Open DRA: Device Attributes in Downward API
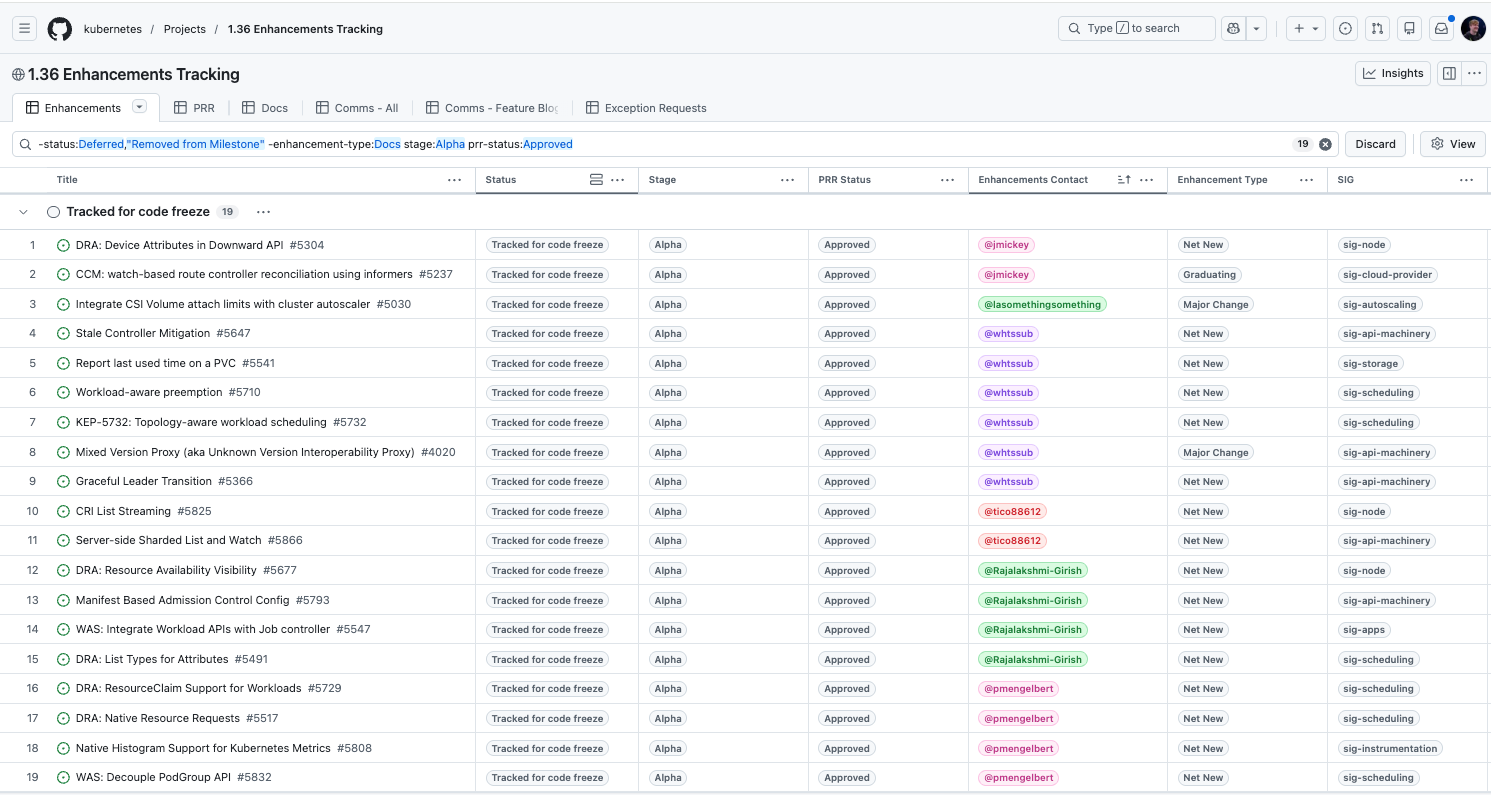This screenshot has width=1491, height=795. tap(179, 245)
